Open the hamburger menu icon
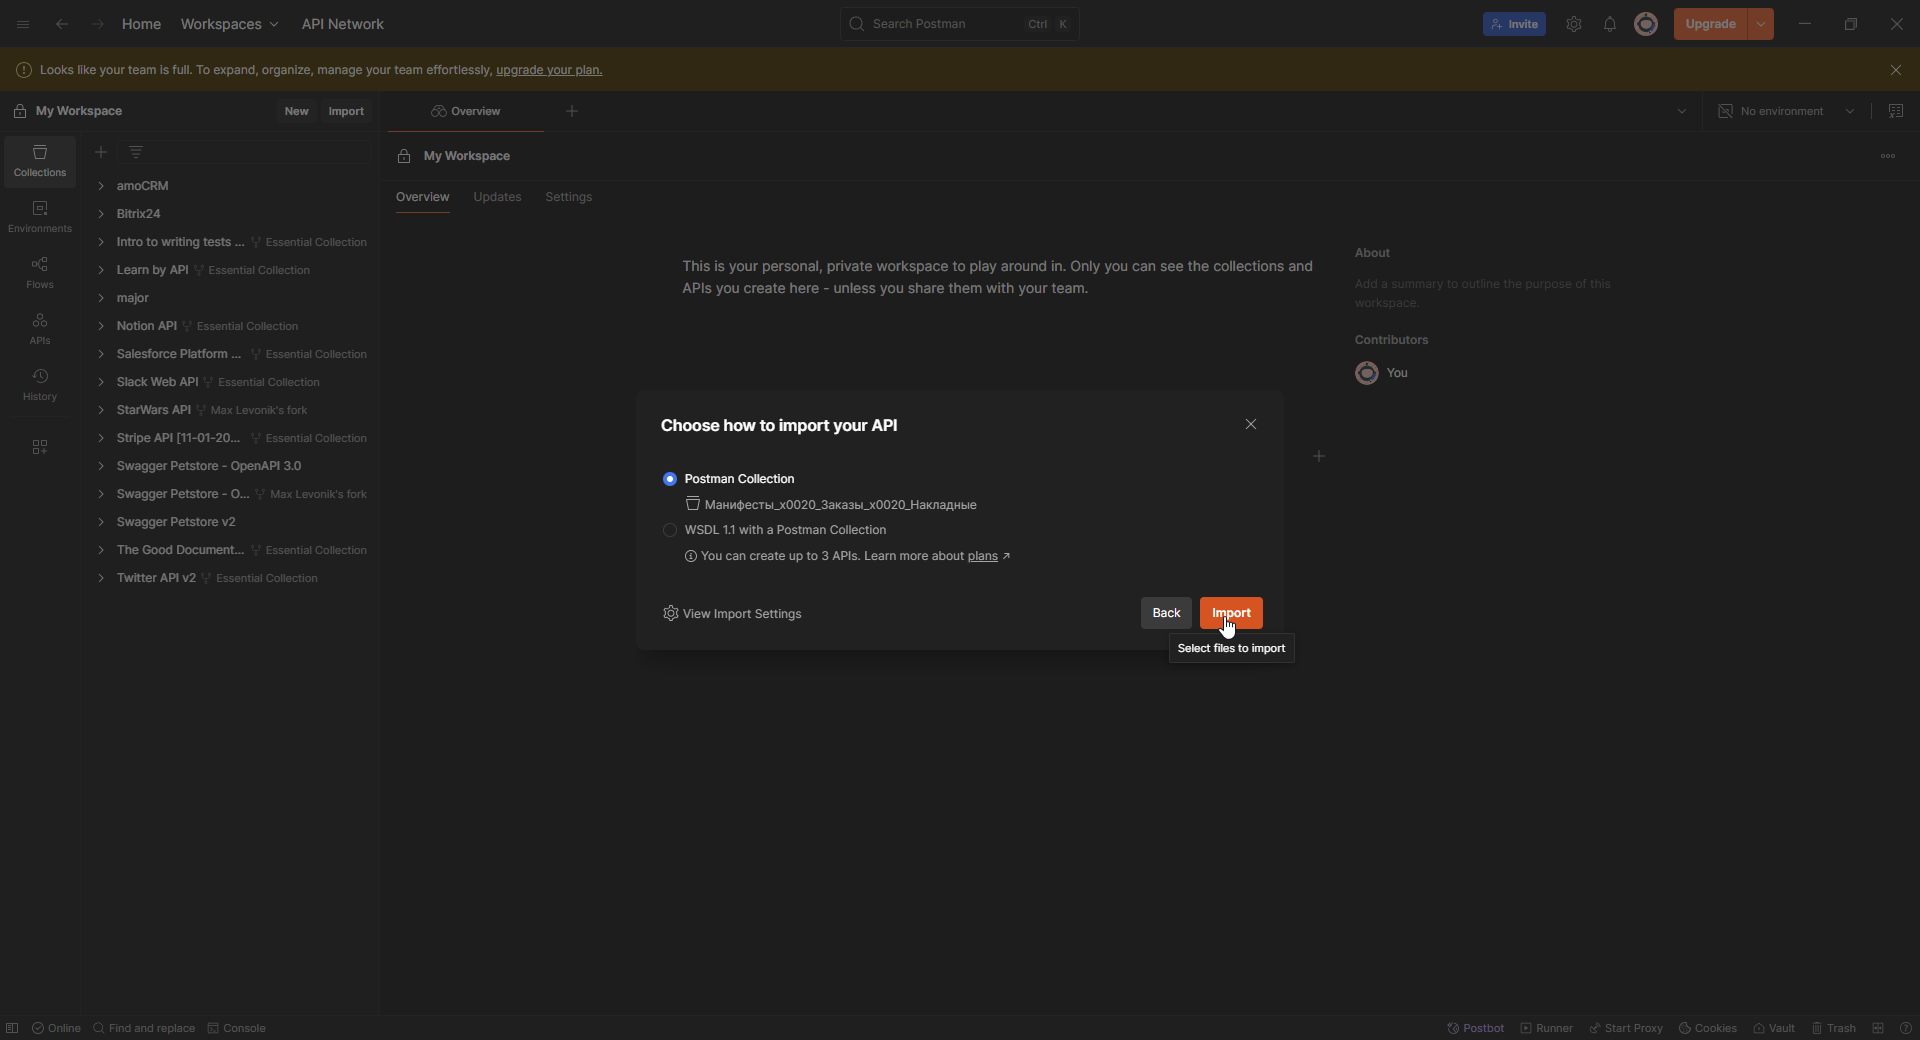The width and height of the screenshot is (1920, 1040). [23, 24]
